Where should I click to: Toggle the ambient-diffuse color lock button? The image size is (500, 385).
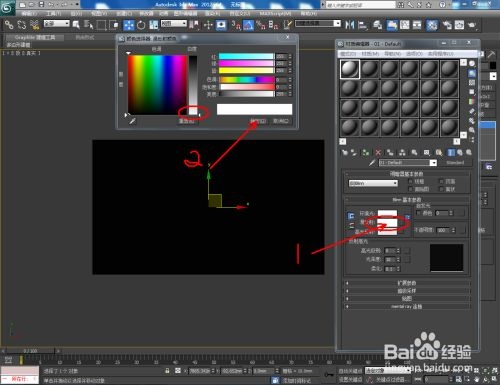[x=351, y=216]
